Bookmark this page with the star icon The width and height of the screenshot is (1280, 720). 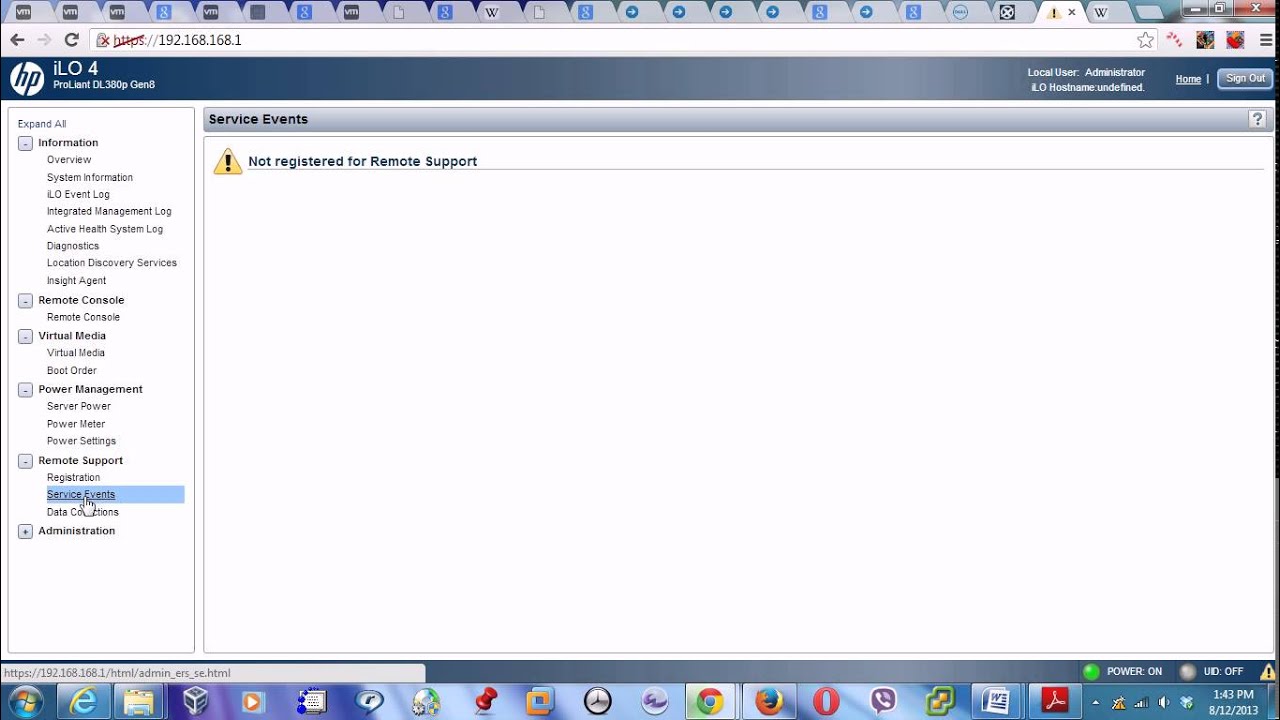(1145, 40)
